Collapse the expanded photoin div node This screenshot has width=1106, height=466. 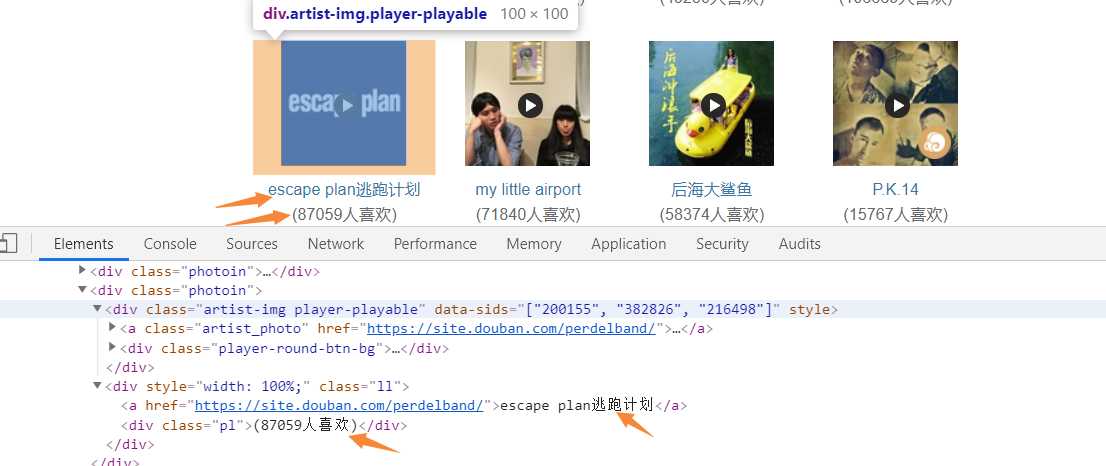pyautogui.click(x=83, y=289)
